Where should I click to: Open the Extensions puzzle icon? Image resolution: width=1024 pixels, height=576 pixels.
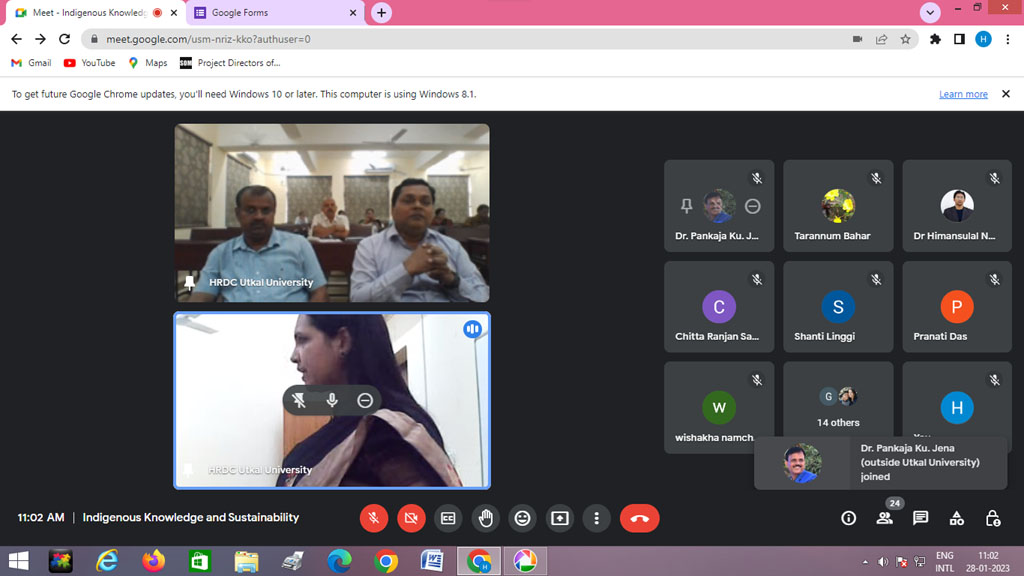click(x=935, y=39)
